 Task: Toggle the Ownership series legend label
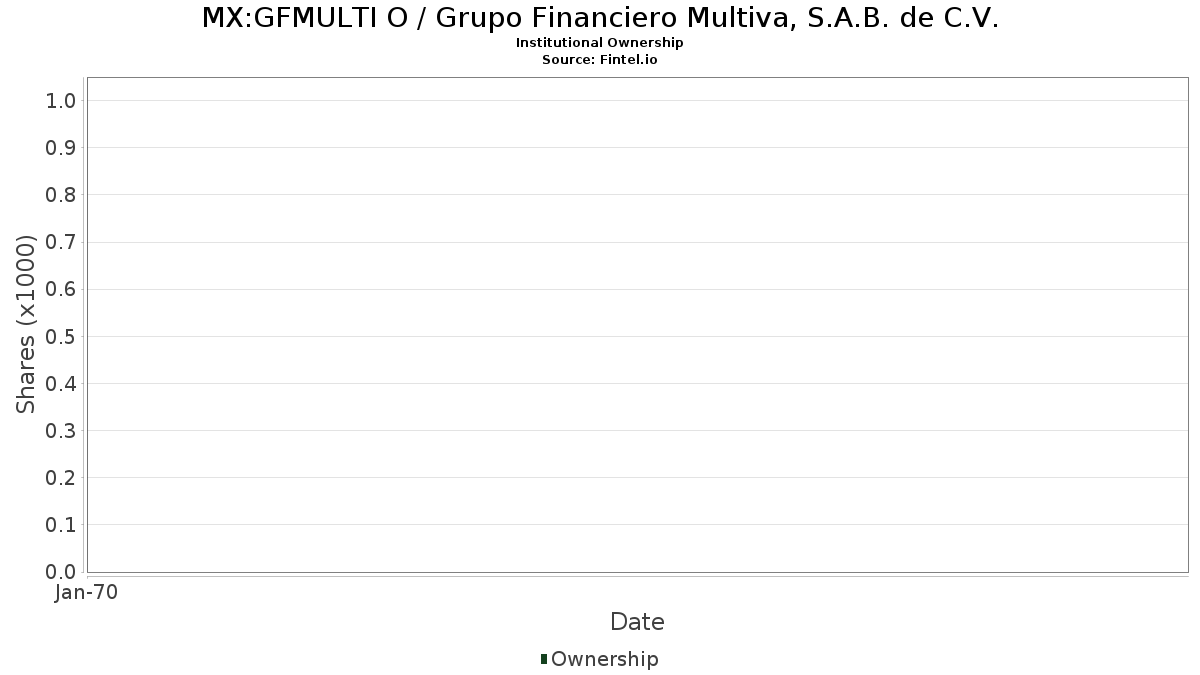(x=604, y=659)
